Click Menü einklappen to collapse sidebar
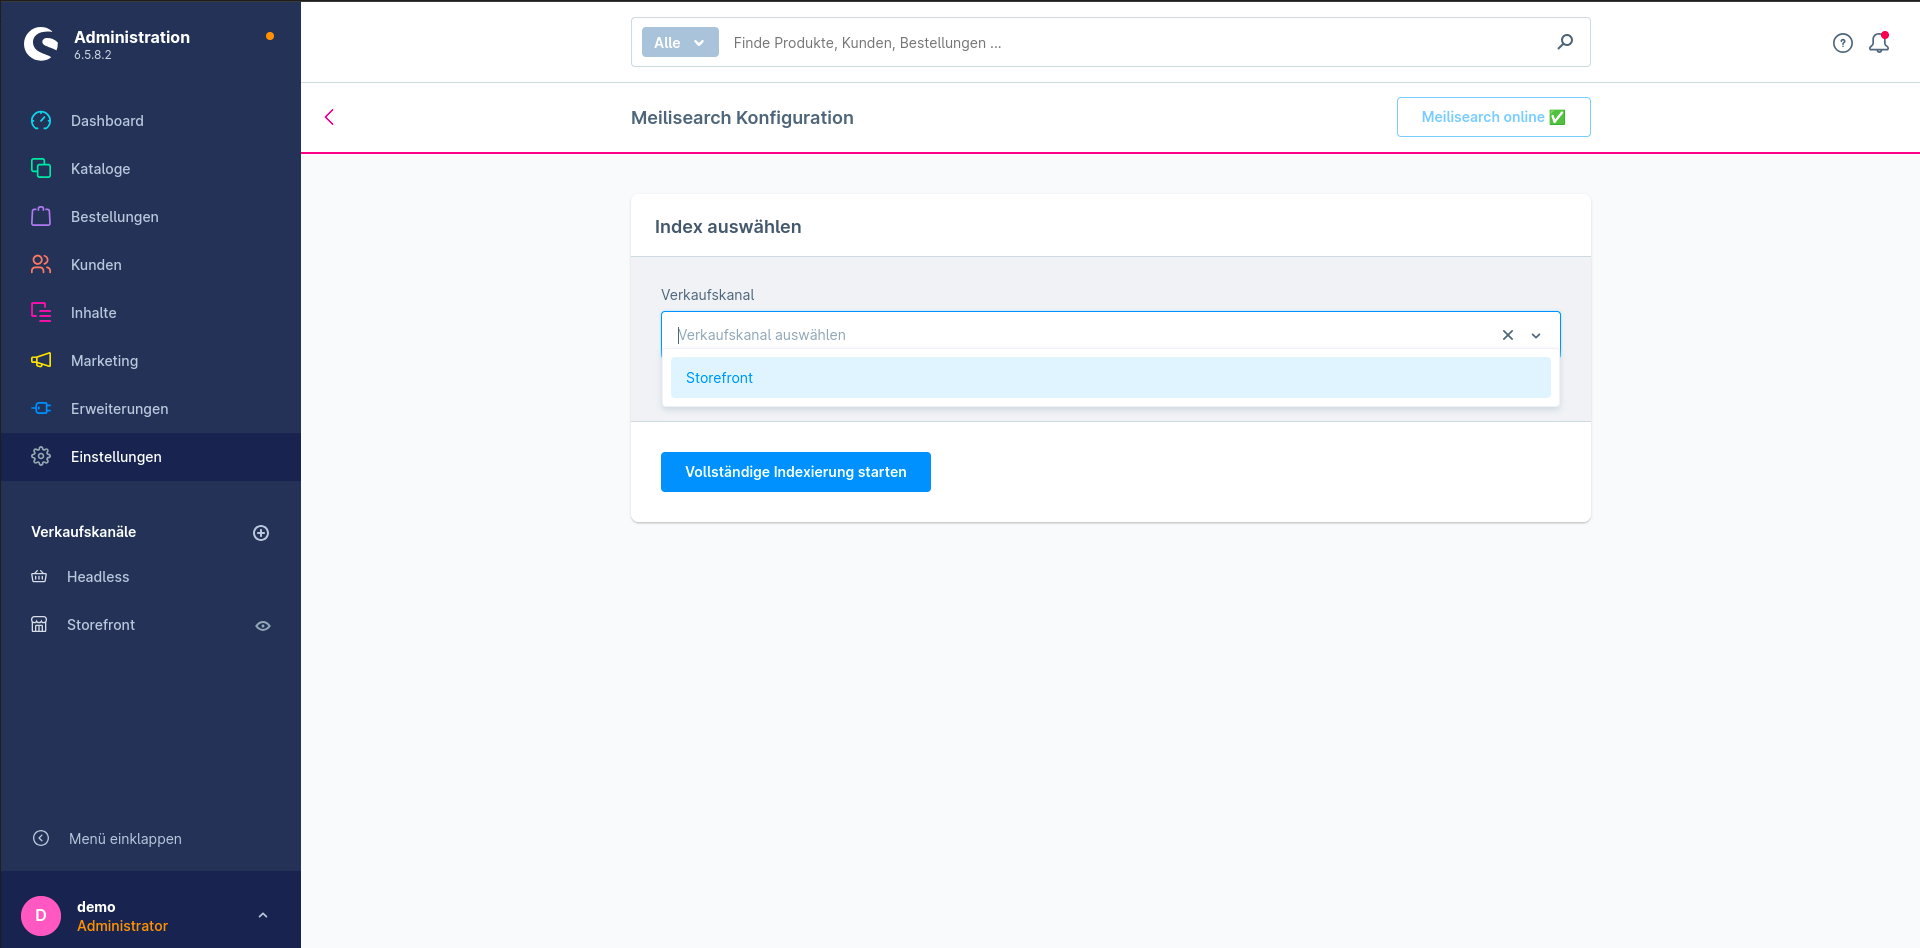Viewport: 1920px width, 948px height. tap(125, 839)
